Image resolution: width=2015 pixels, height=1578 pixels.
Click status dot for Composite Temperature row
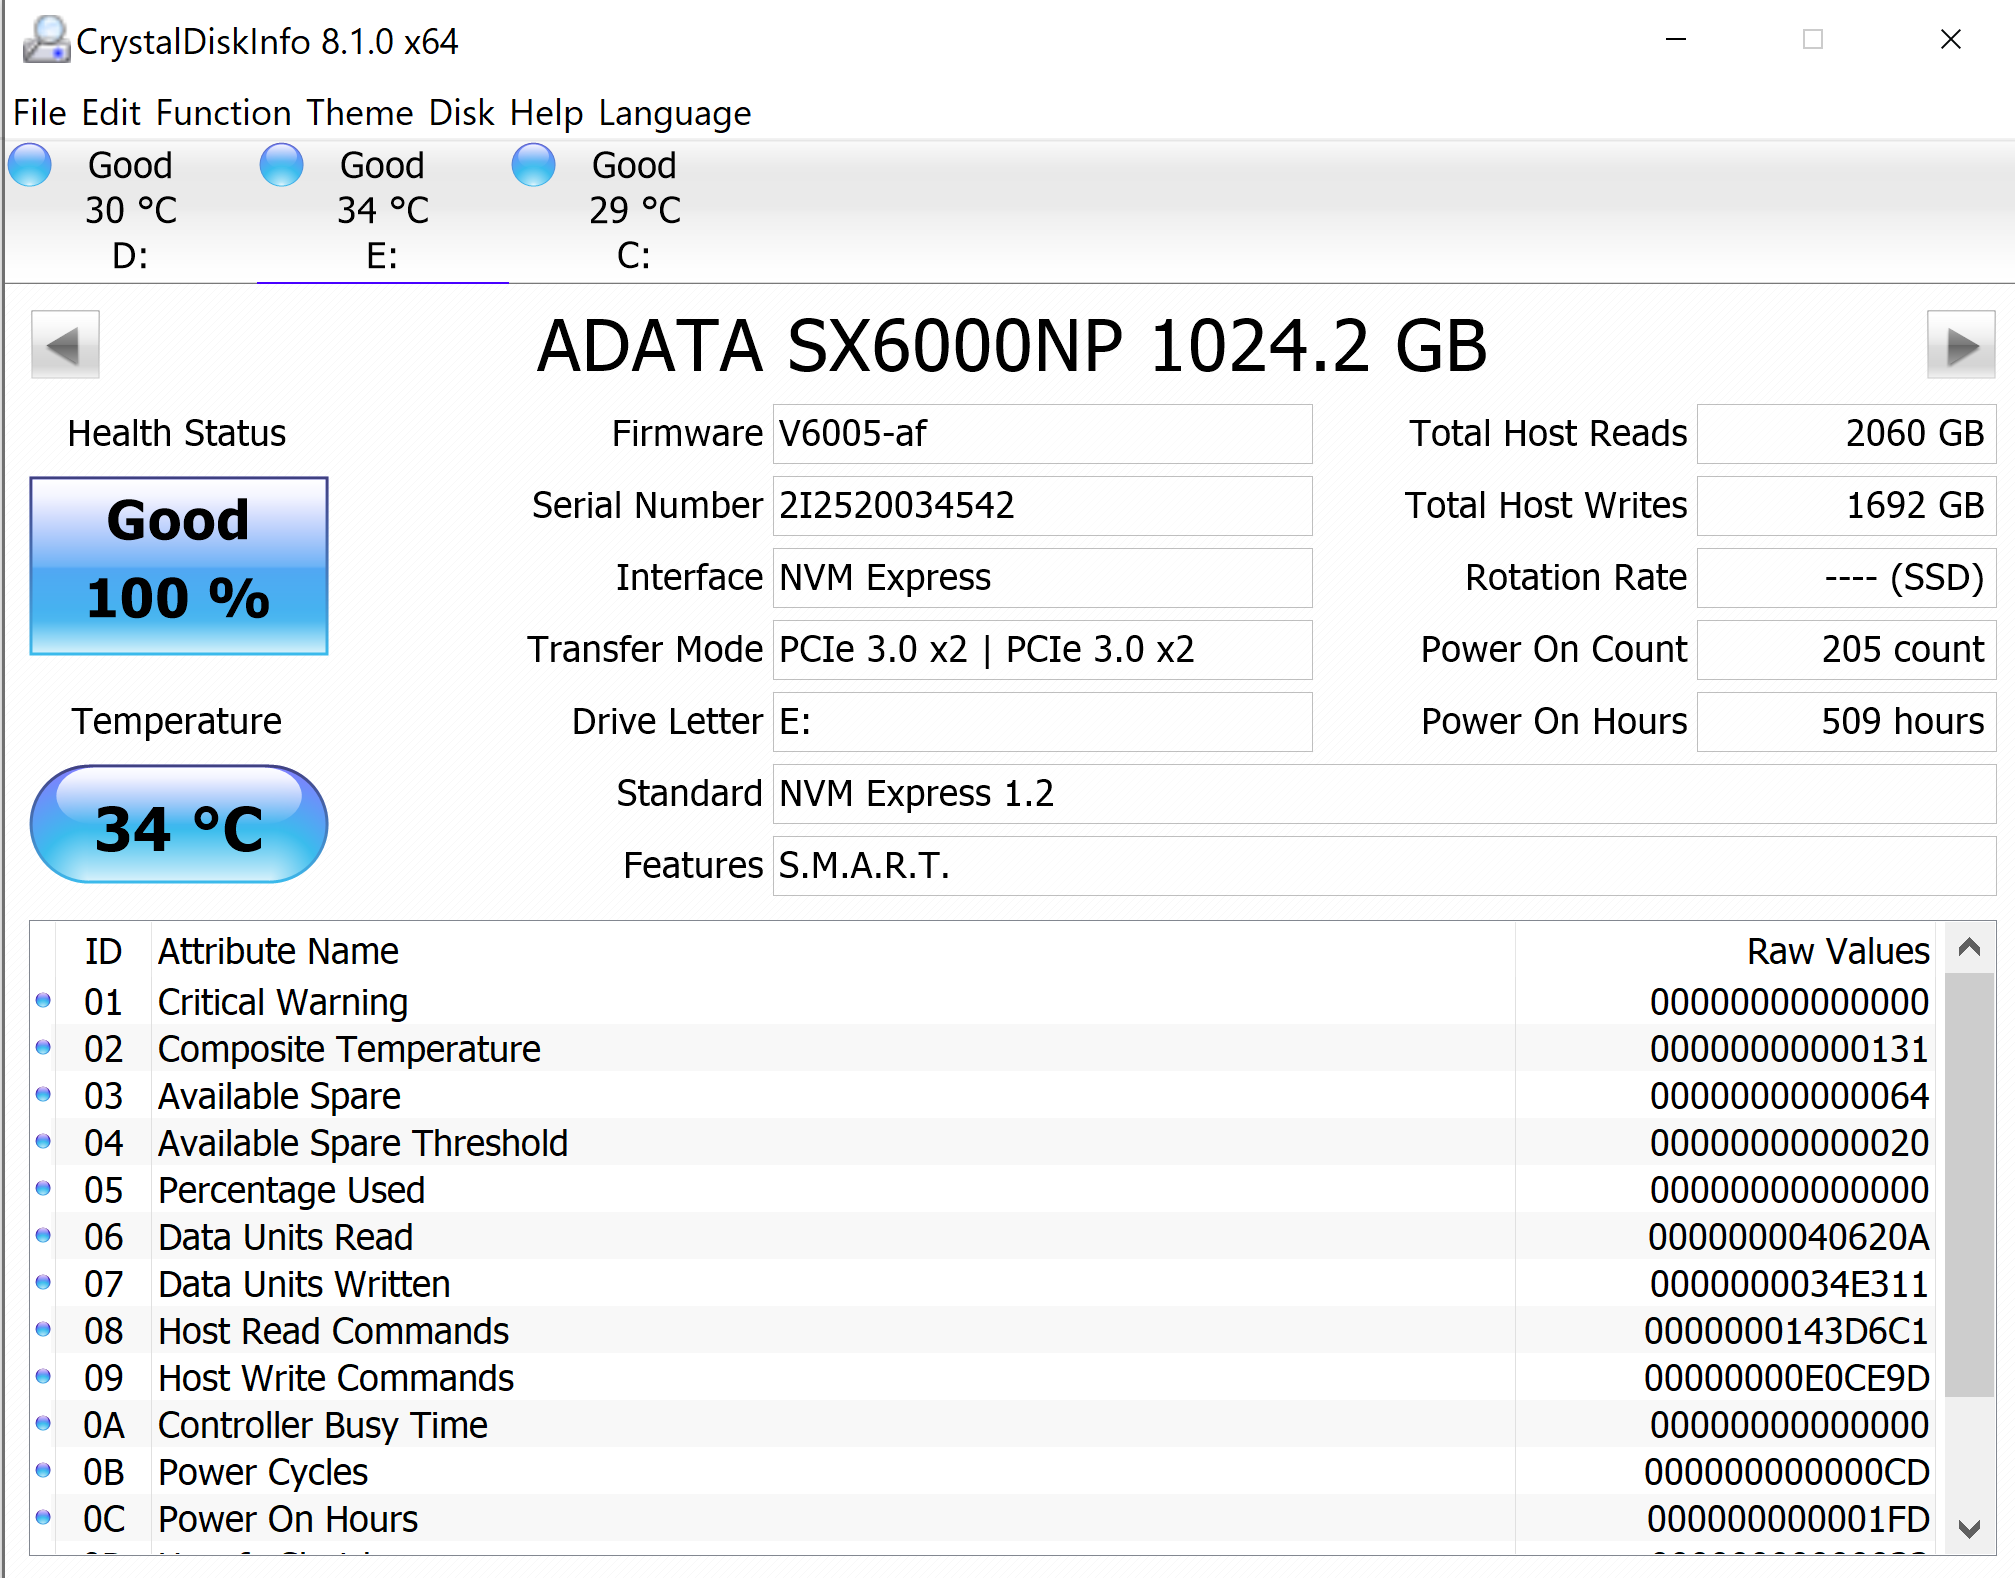(43, 1047)
